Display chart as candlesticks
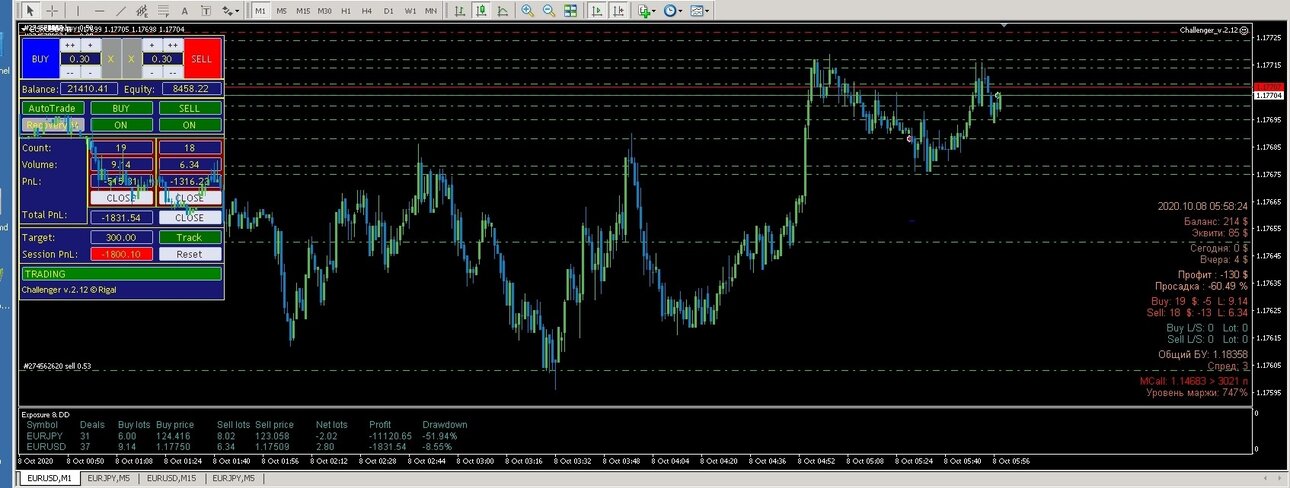The width and height of the screenshot is (1290, 488). coord(480,10)
